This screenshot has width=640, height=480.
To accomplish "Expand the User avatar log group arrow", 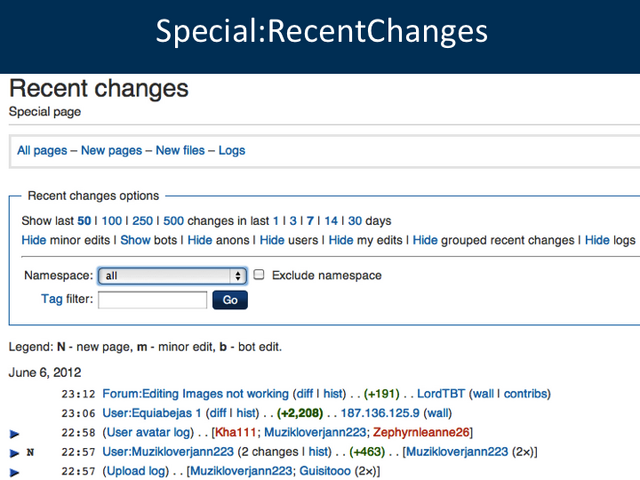I will click(x=14, y=433).
